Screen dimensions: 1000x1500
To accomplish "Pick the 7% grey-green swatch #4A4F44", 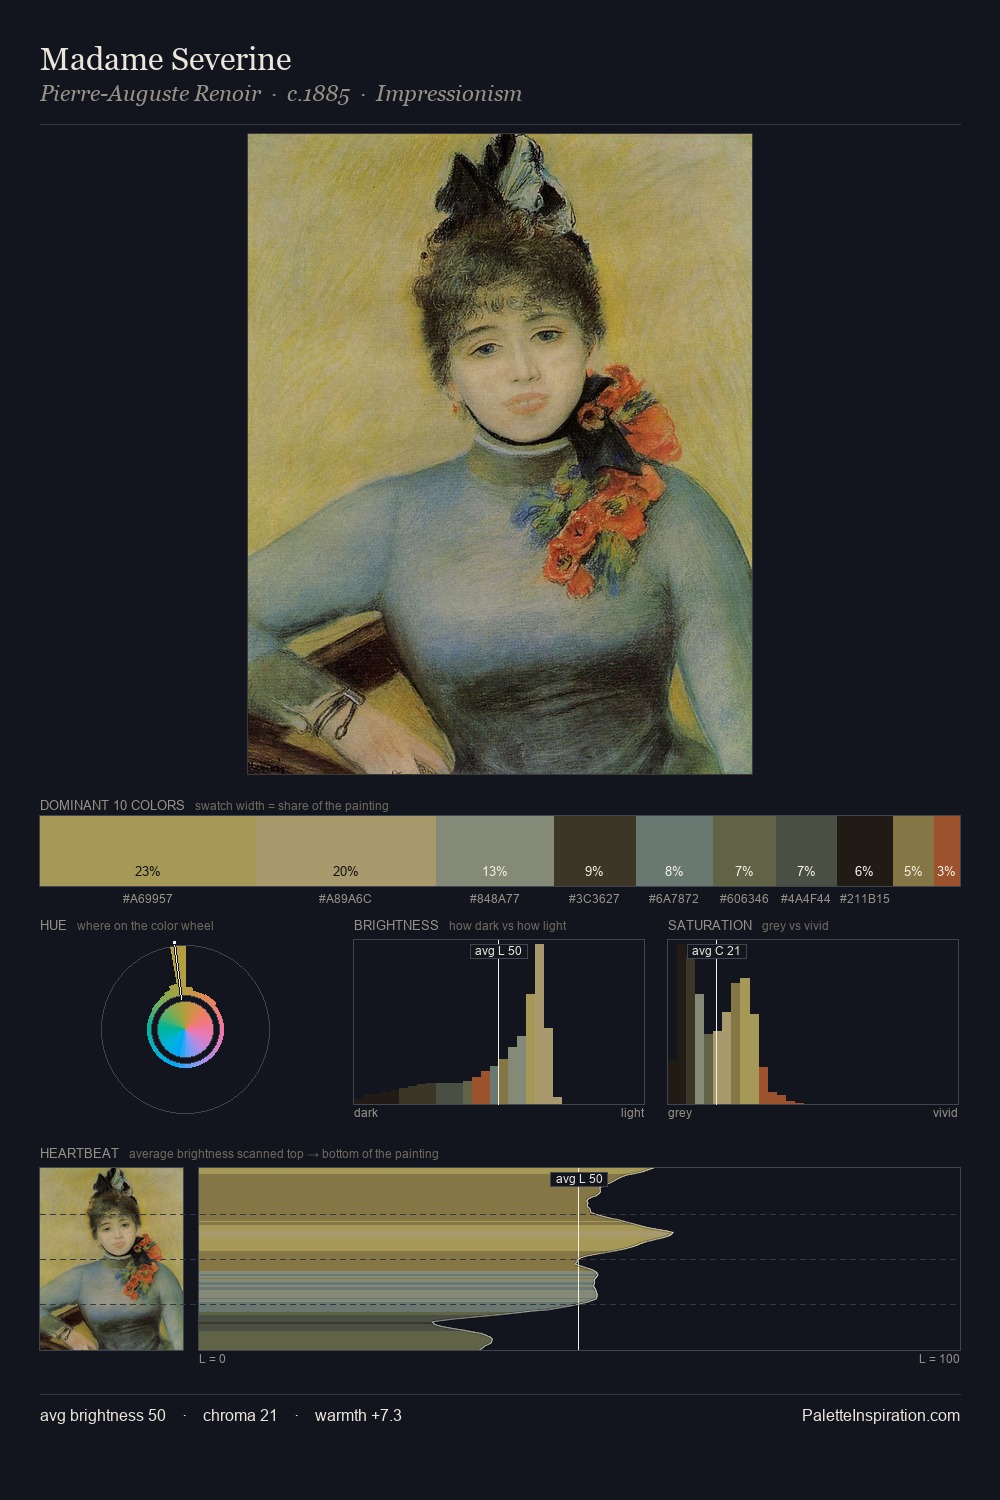I will (806, 851).
